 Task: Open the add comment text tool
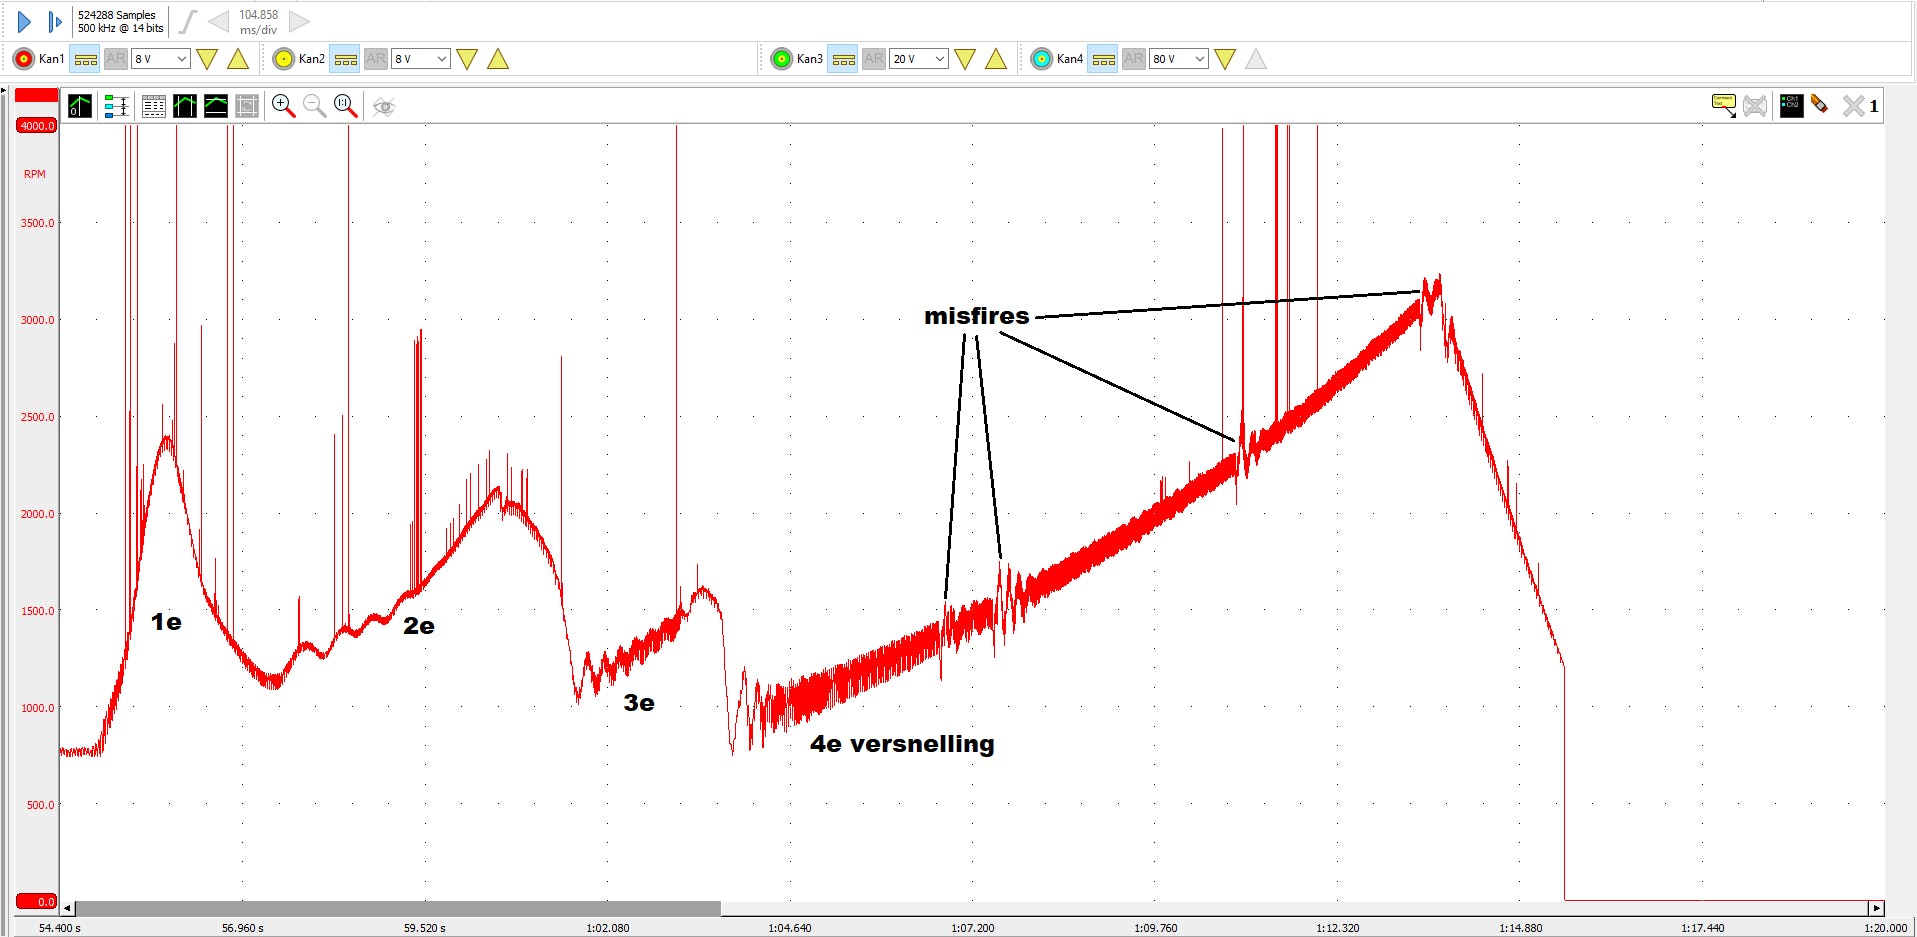click(1723, 105)
